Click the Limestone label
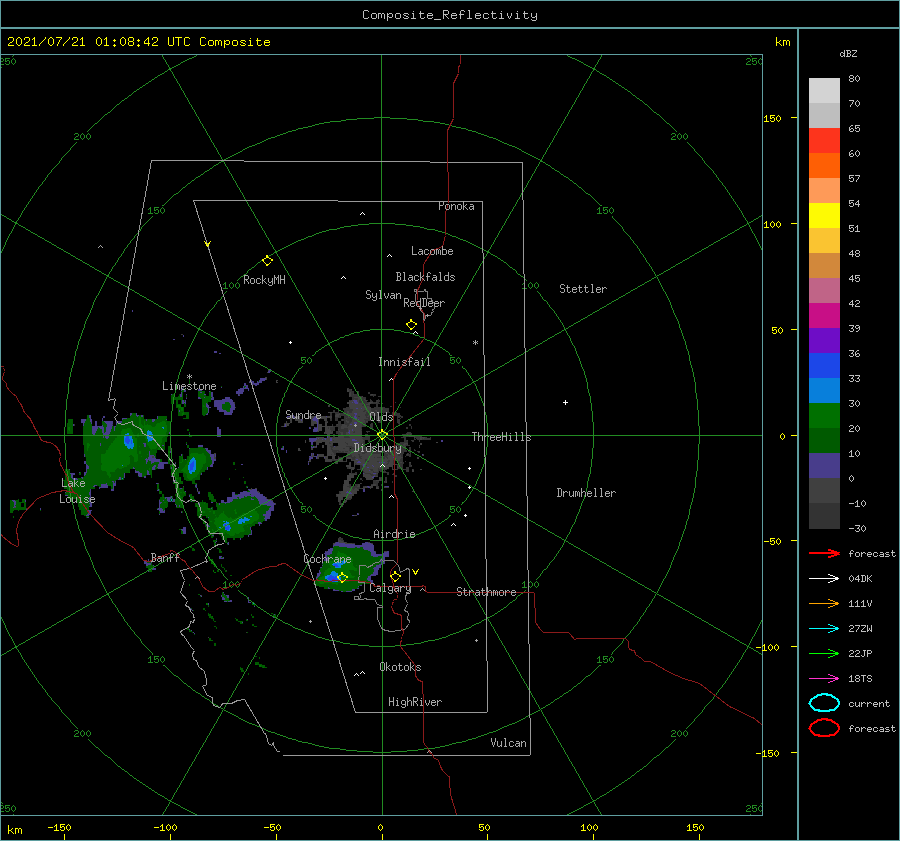The width and height of the screenshot is (900, 841). tap(189, 386)
